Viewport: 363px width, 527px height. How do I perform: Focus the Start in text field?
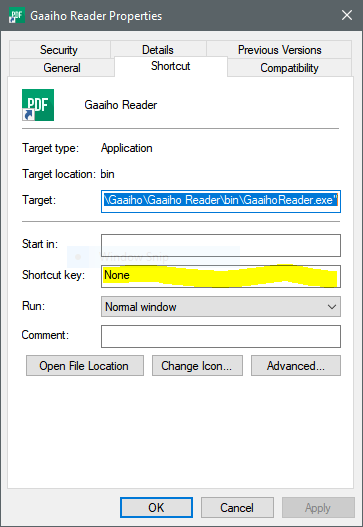(x=221, y=245)
